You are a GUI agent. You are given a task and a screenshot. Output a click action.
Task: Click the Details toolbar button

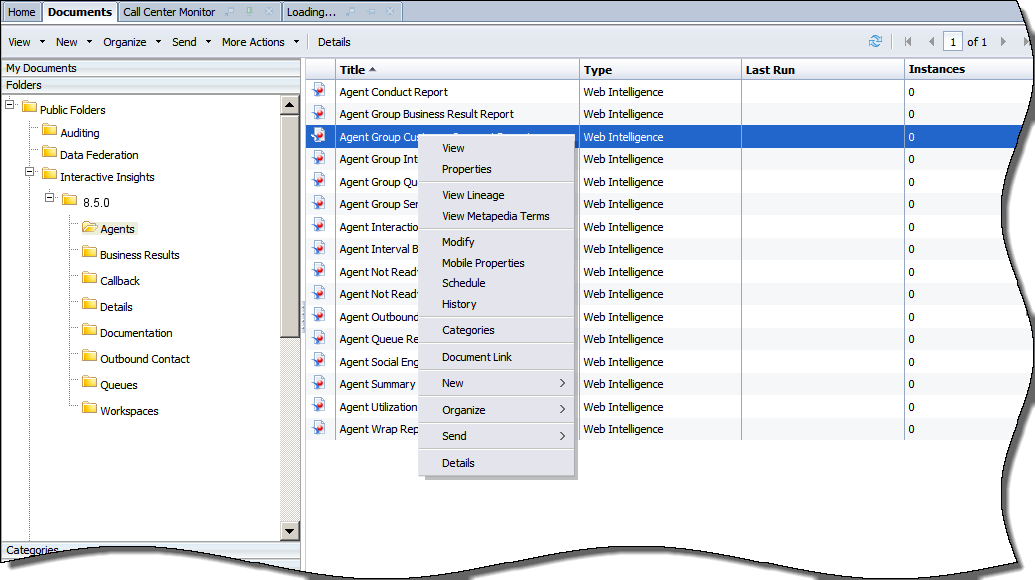click(x=334, y=42)
